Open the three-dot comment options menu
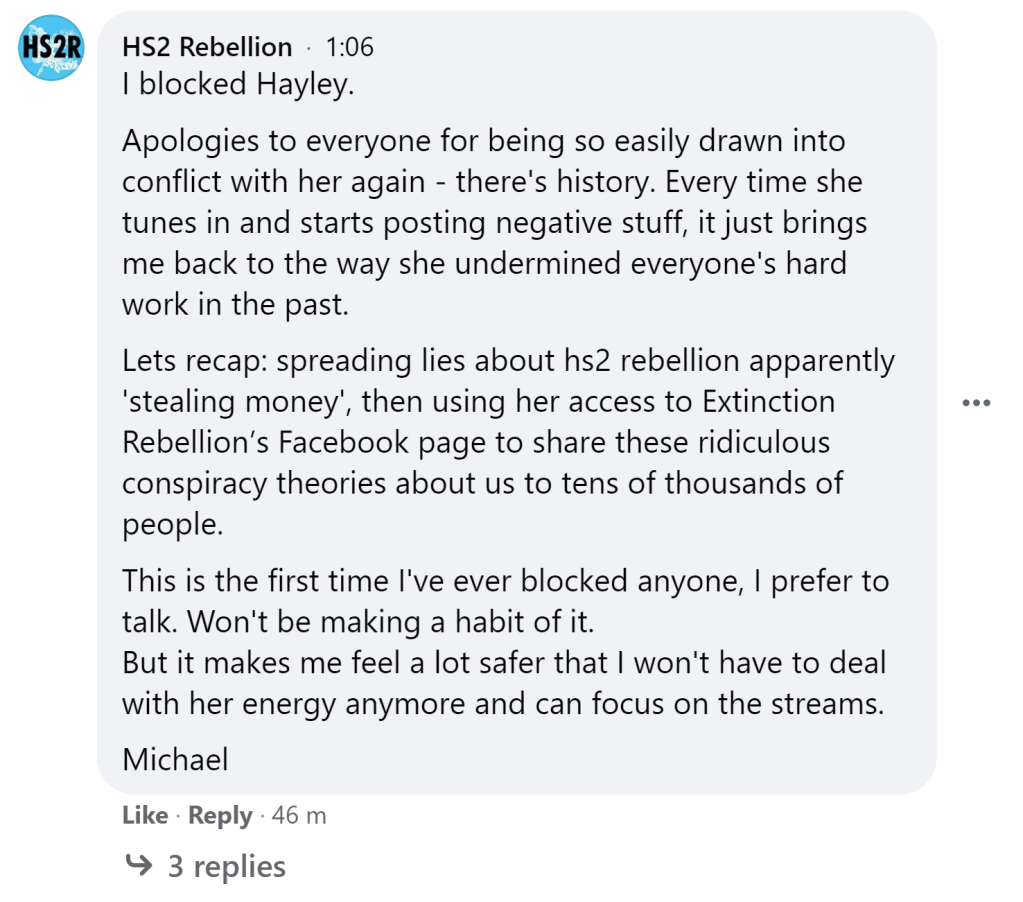 pos(975,404)
